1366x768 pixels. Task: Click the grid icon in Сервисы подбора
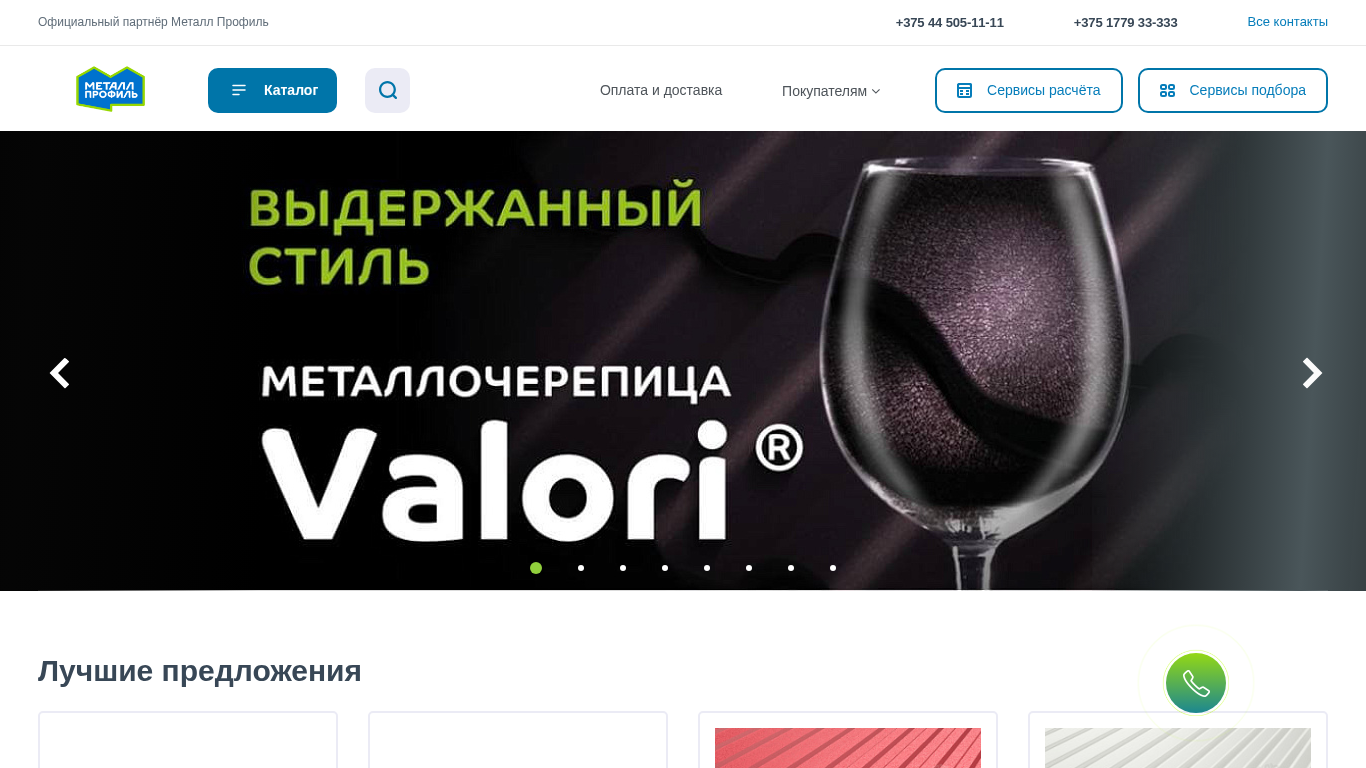click(1167, 90)
